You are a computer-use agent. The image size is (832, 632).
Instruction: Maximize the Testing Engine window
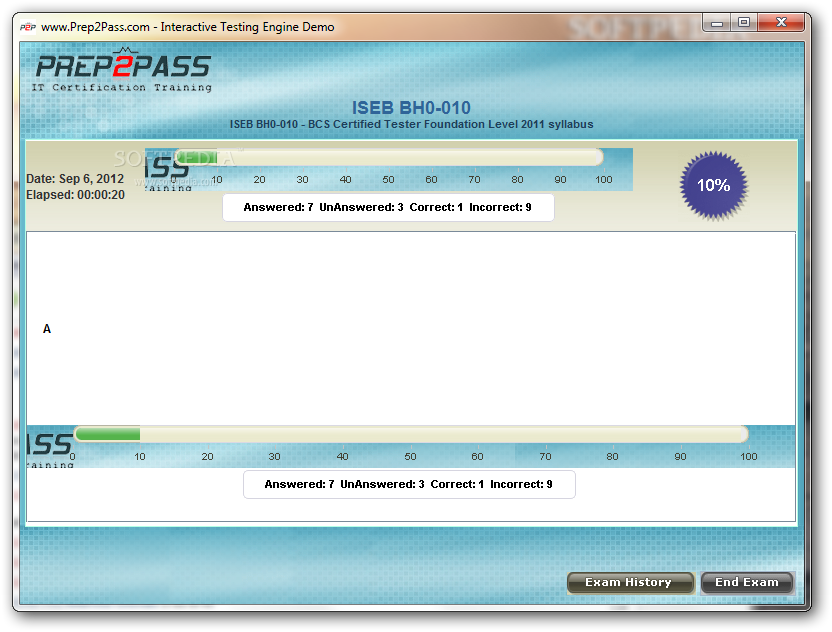tap(744, 22)
